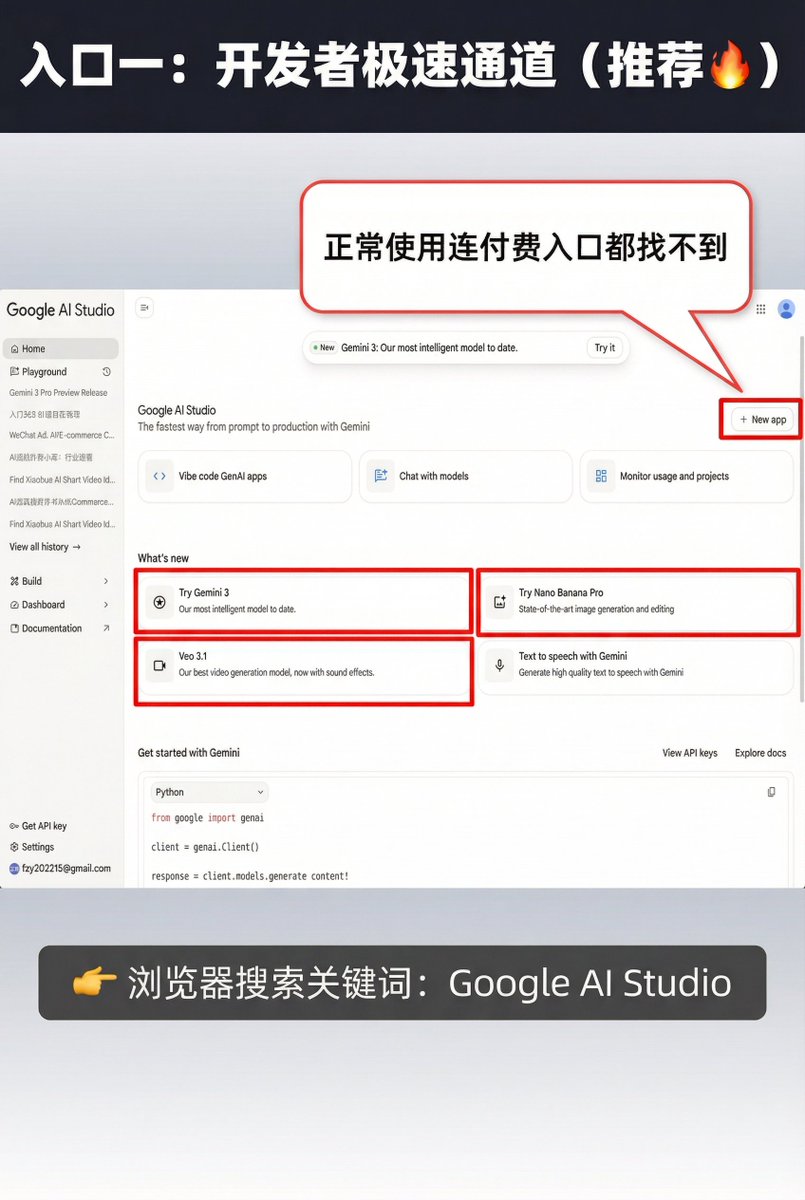805x1200 pixels.
Task: Click the Playground icon in the sidebar
Action: coord(14,372)
